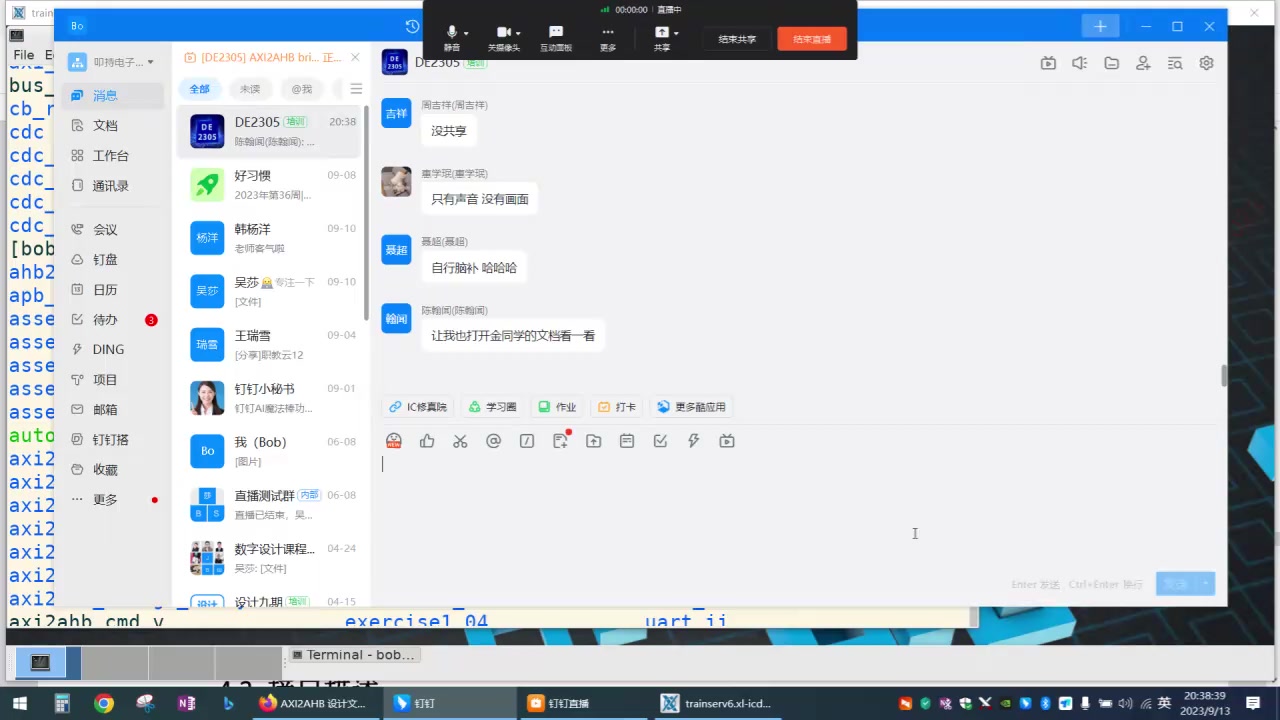Open the 我 (Bob) self chat
1280x720 pixels.
(x=268, y=451)
